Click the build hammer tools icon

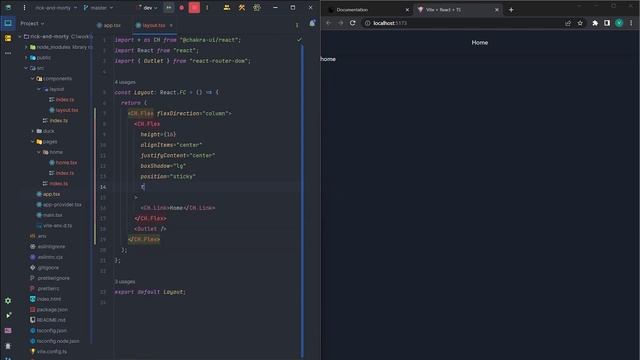pos(242,7)
